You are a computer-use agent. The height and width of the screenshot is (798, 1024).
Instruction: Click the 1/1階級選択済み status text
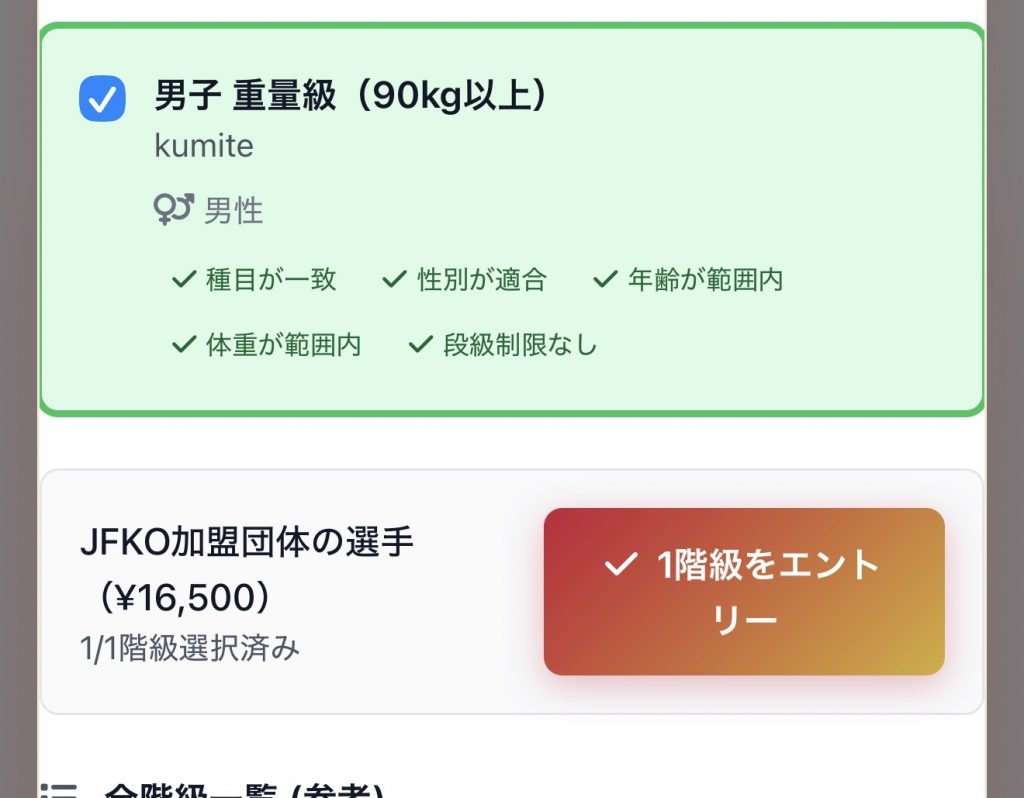tap(190, 648)
